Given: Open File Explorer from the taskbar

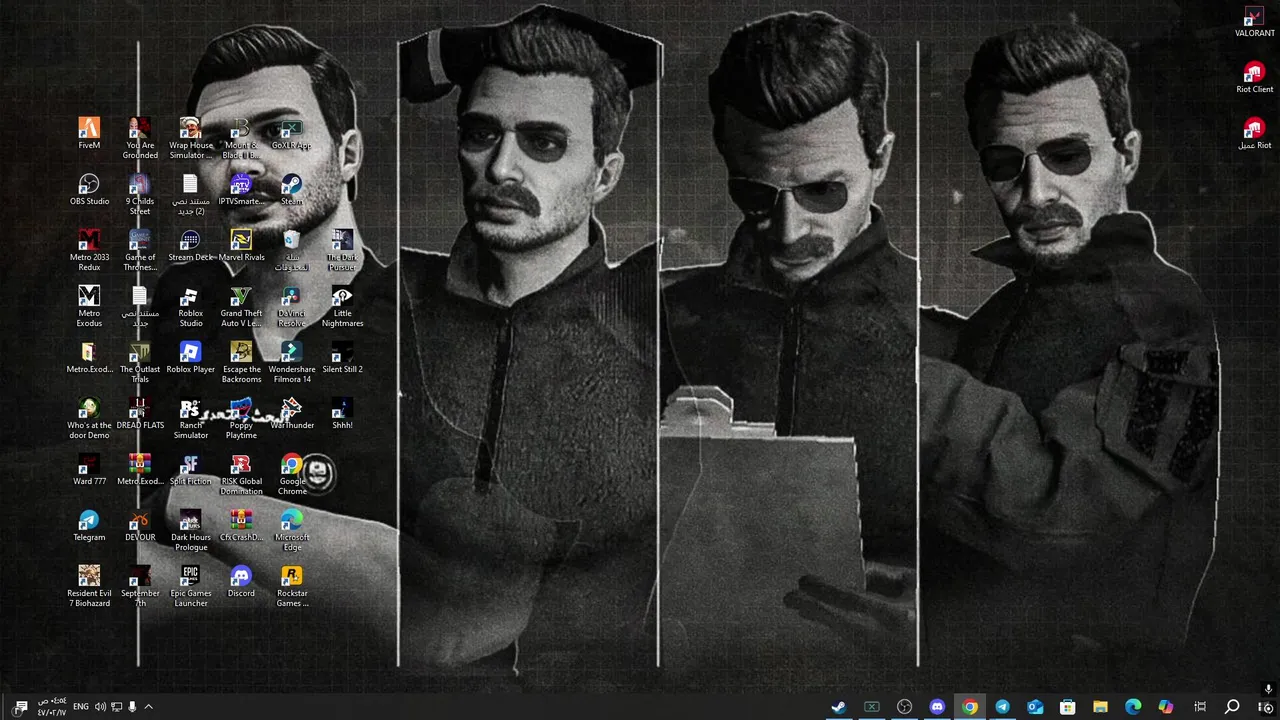Looking at the screenshot, I should click(1100, 707).
